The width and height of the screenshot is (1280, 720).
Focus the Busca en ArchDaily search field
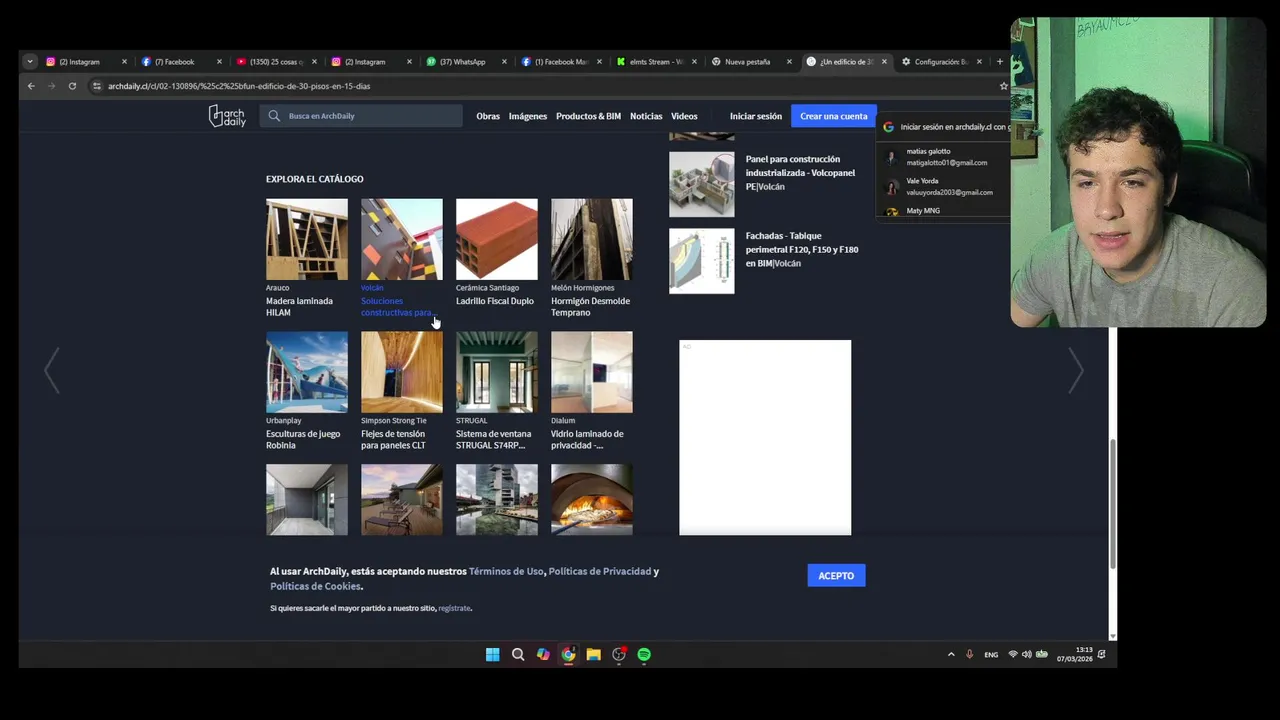point(361,116)
